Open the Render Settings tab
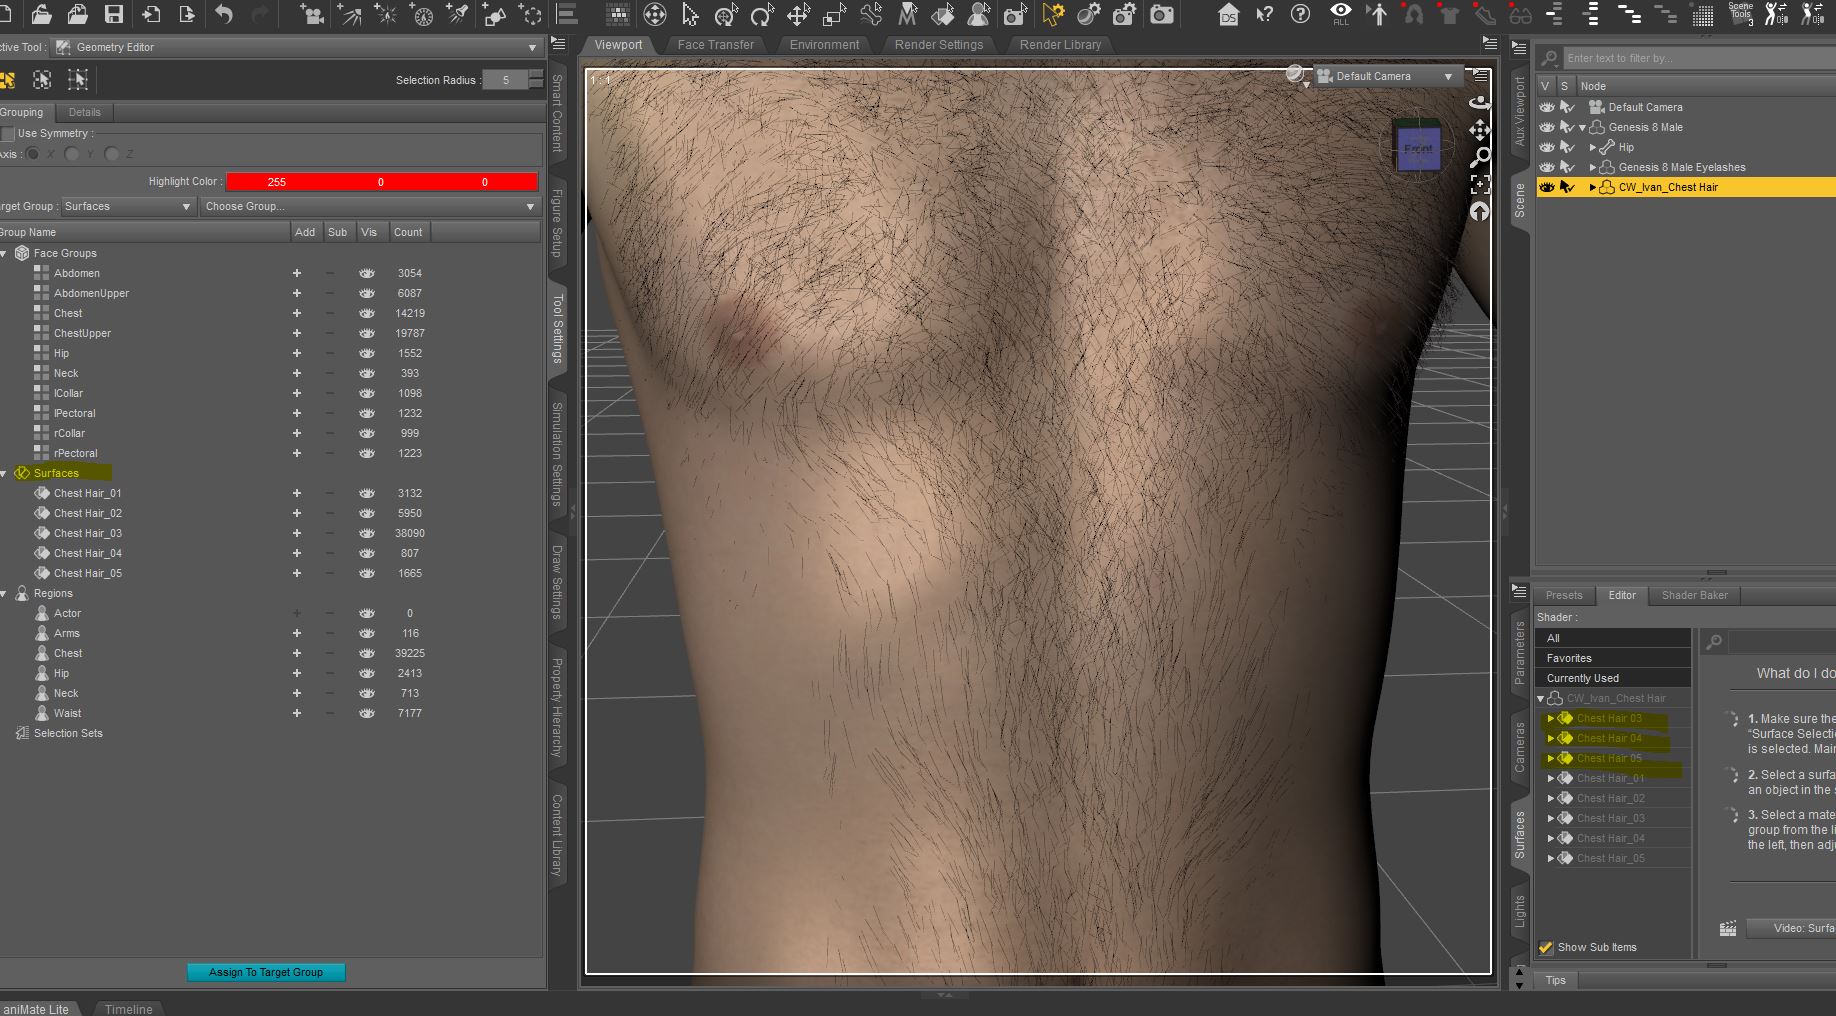Viewport: 1836px width, 1016px height. coord(939,45)
